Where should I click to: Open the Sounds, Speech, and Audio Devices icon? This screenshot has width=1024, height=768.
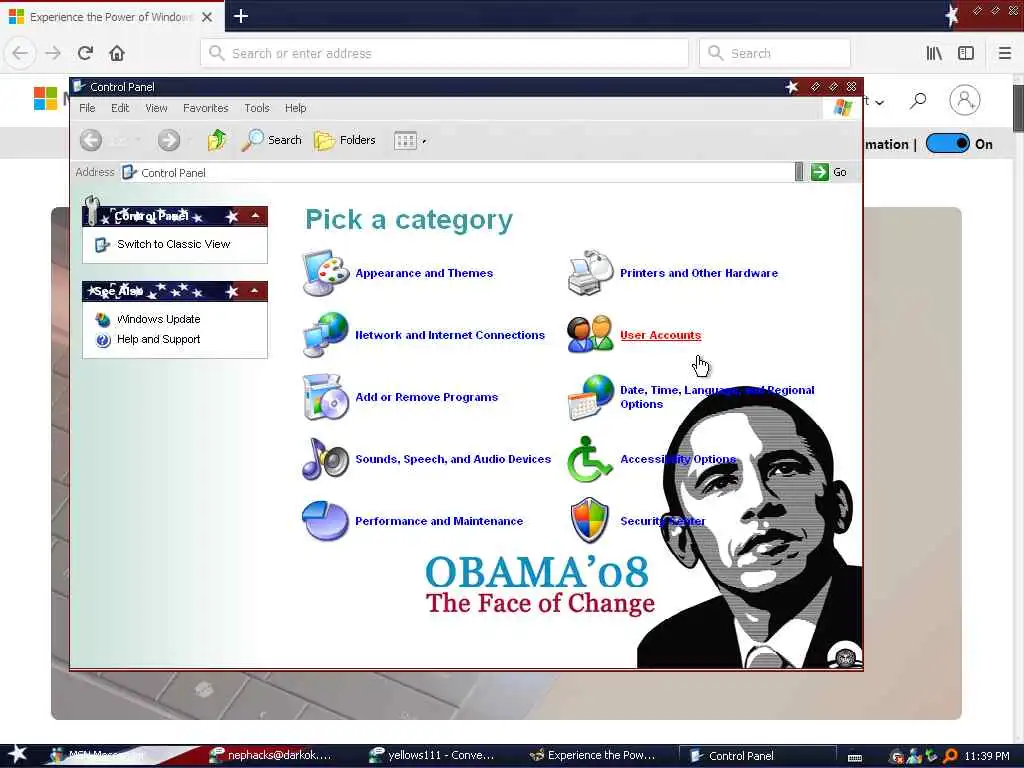(x=325, y=458)
